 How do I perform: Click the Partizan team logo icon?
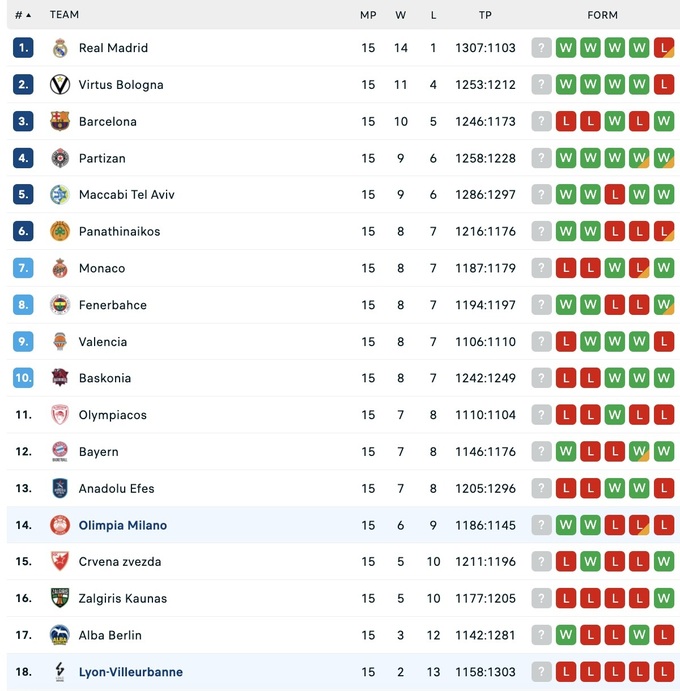pos(60,158)
